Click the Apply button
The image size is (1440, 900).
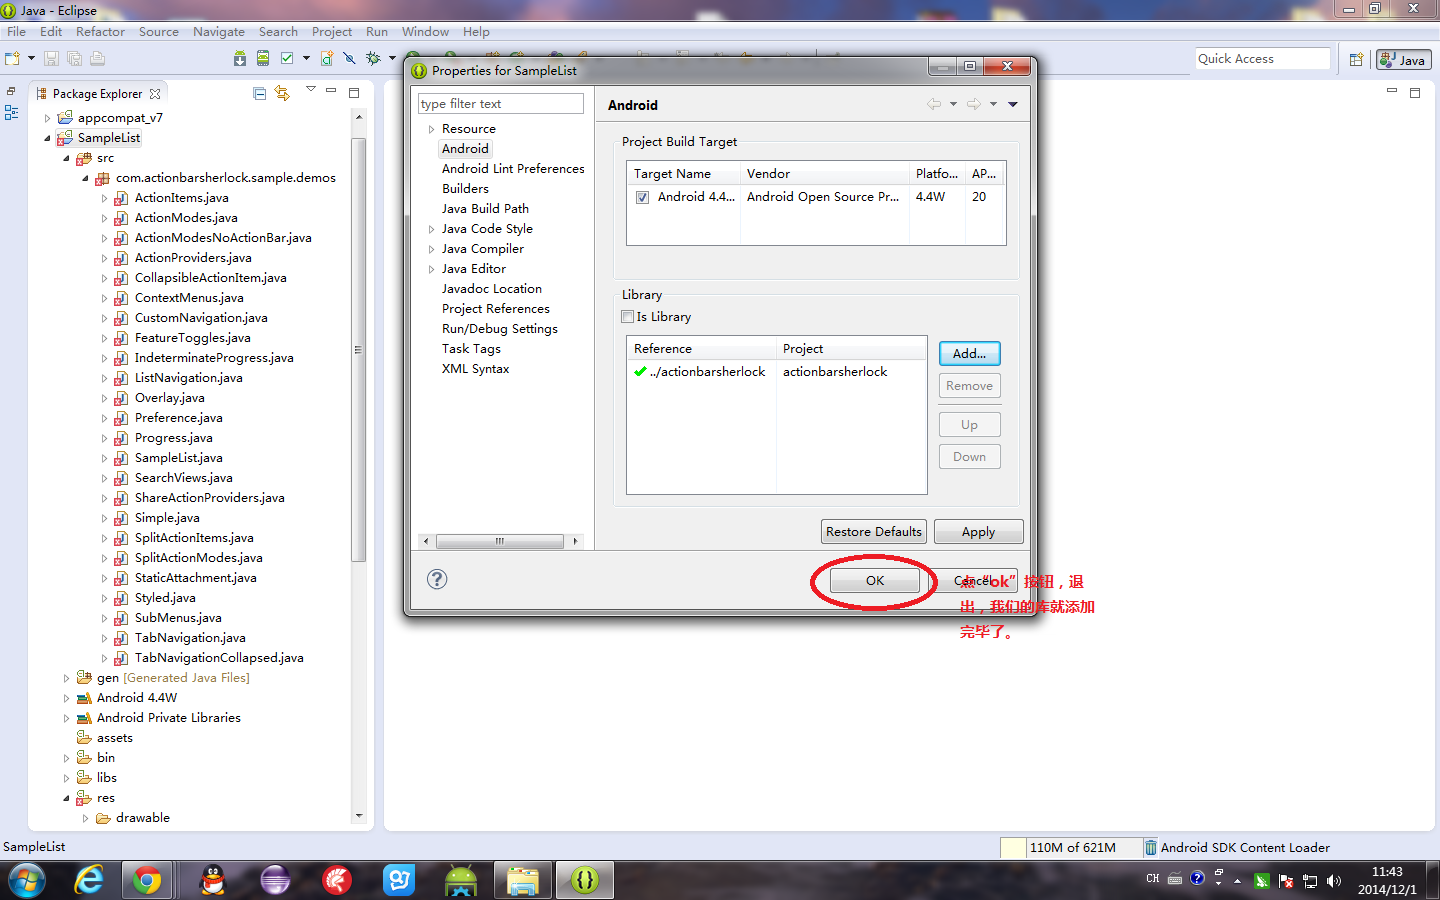(978, 532)
